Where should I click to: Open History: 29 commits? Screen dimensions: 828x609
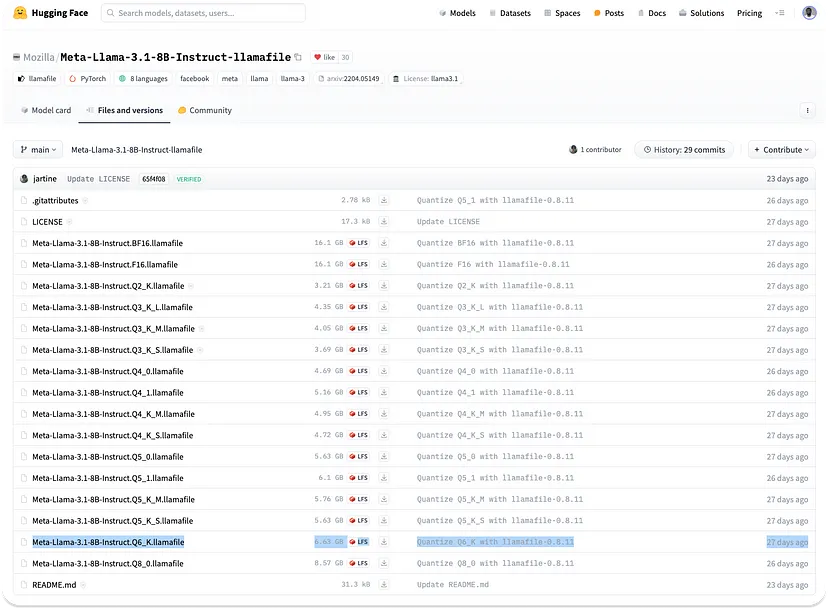pos(684,150)
